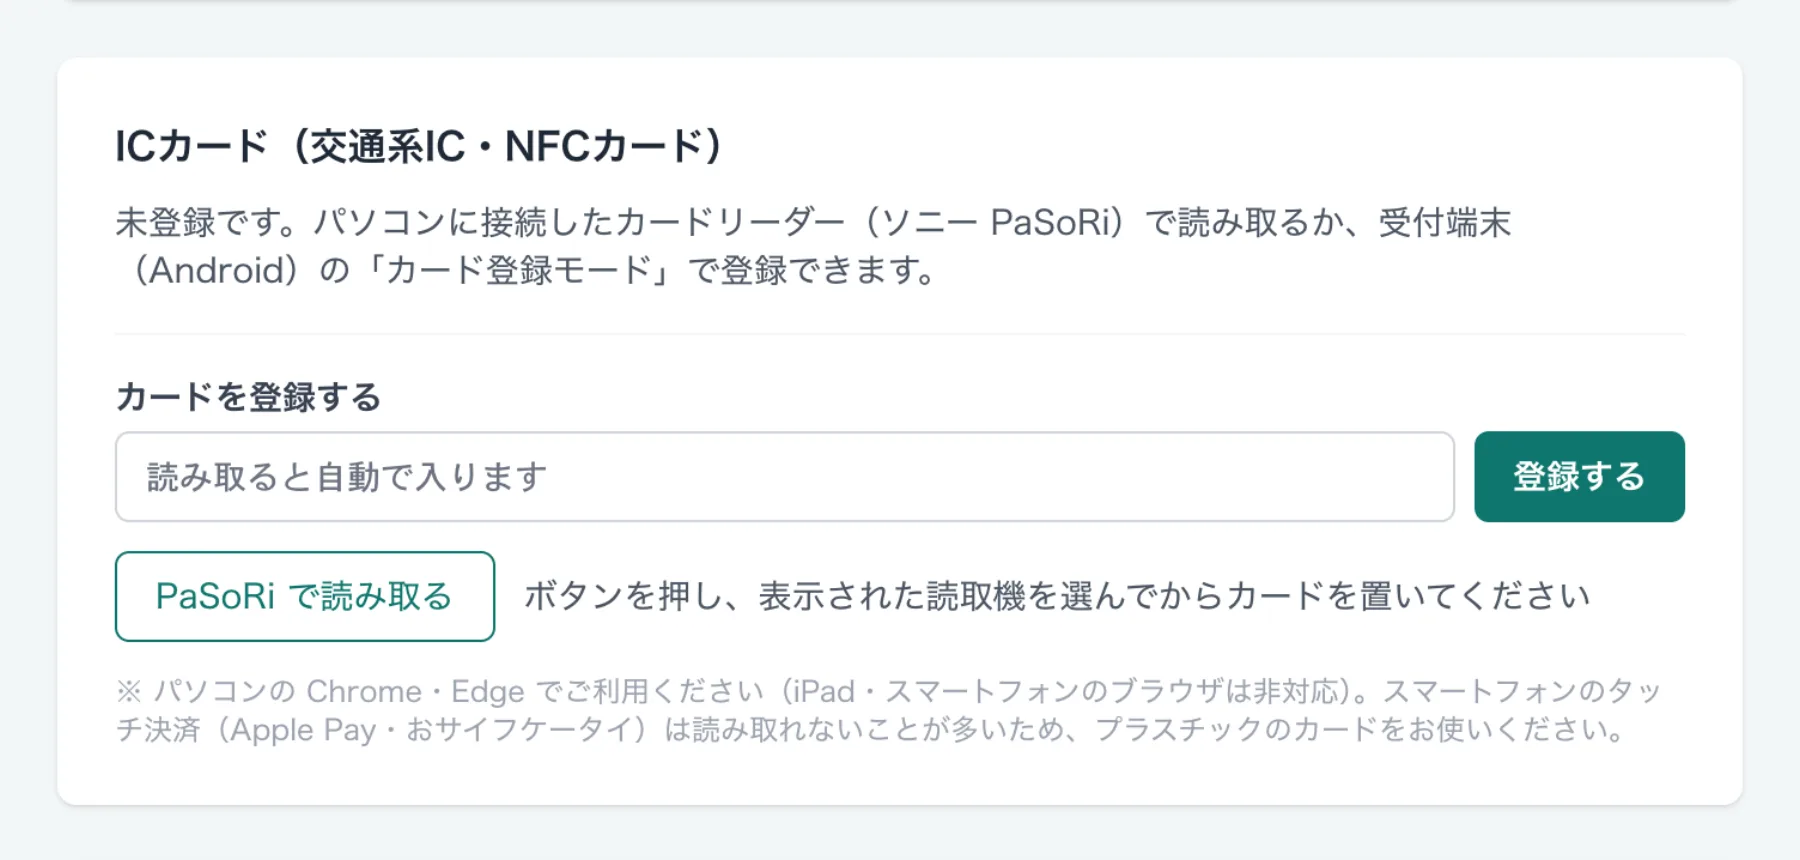Click the ICカード（交通系IC・NFCカード）heading
Viewport: 1800px width, 860px height.
pos(419,146)
